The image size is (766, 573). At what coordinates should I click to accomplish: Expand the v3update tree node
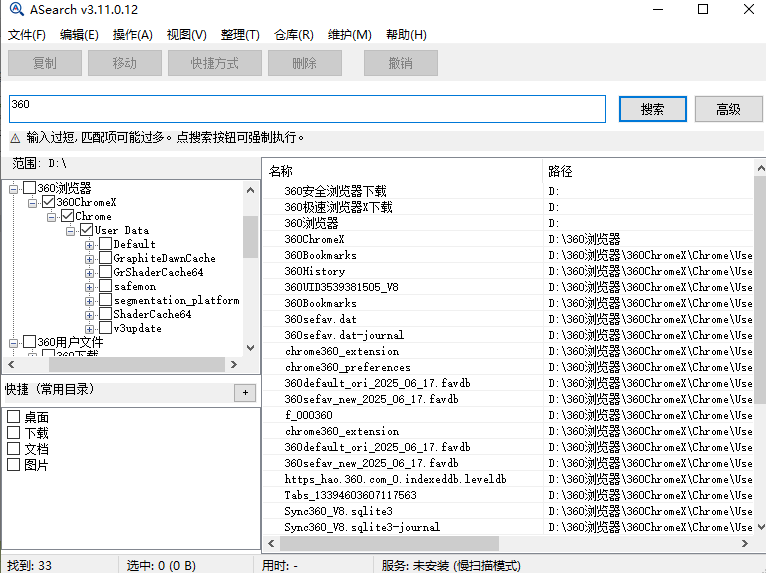point(89,329)
